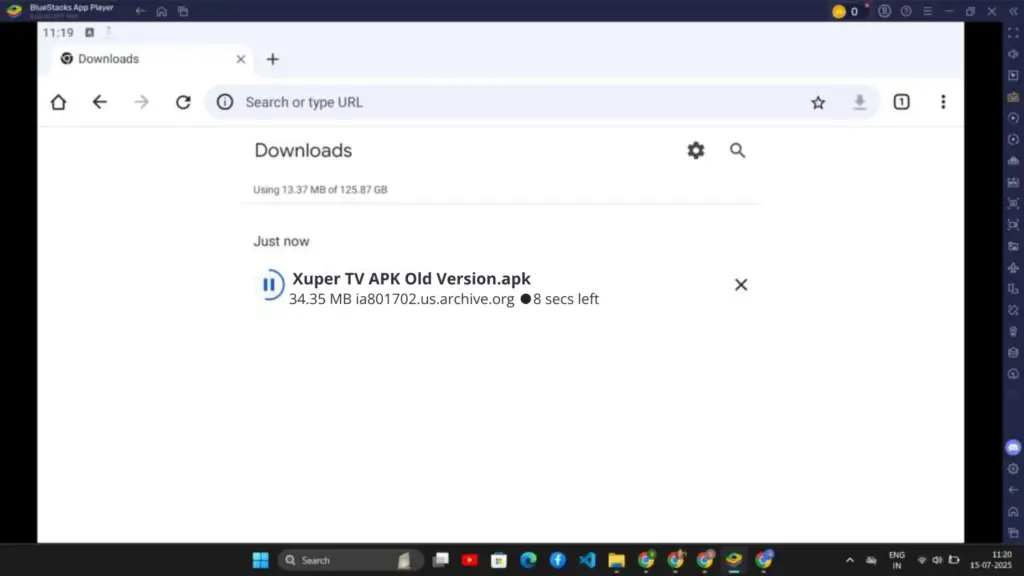Viewport: 1024px width, 576px height.
Task: Cancel the APK download with the X
Action: coord(741,285)
